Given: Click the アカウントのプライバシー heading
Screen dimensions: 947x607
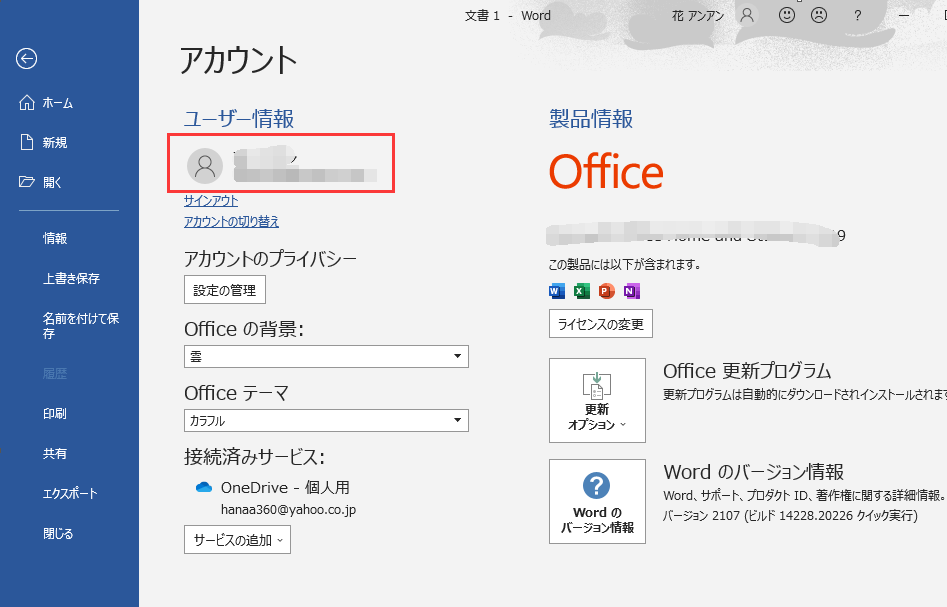Looking at the screenshot, I should coord(271,259).
